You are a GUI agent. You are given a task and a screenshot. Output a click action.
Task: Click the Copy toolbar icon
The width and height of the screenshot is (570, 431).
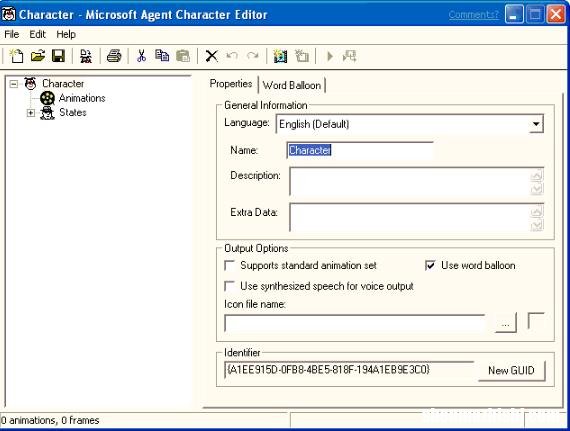[162, 56]
